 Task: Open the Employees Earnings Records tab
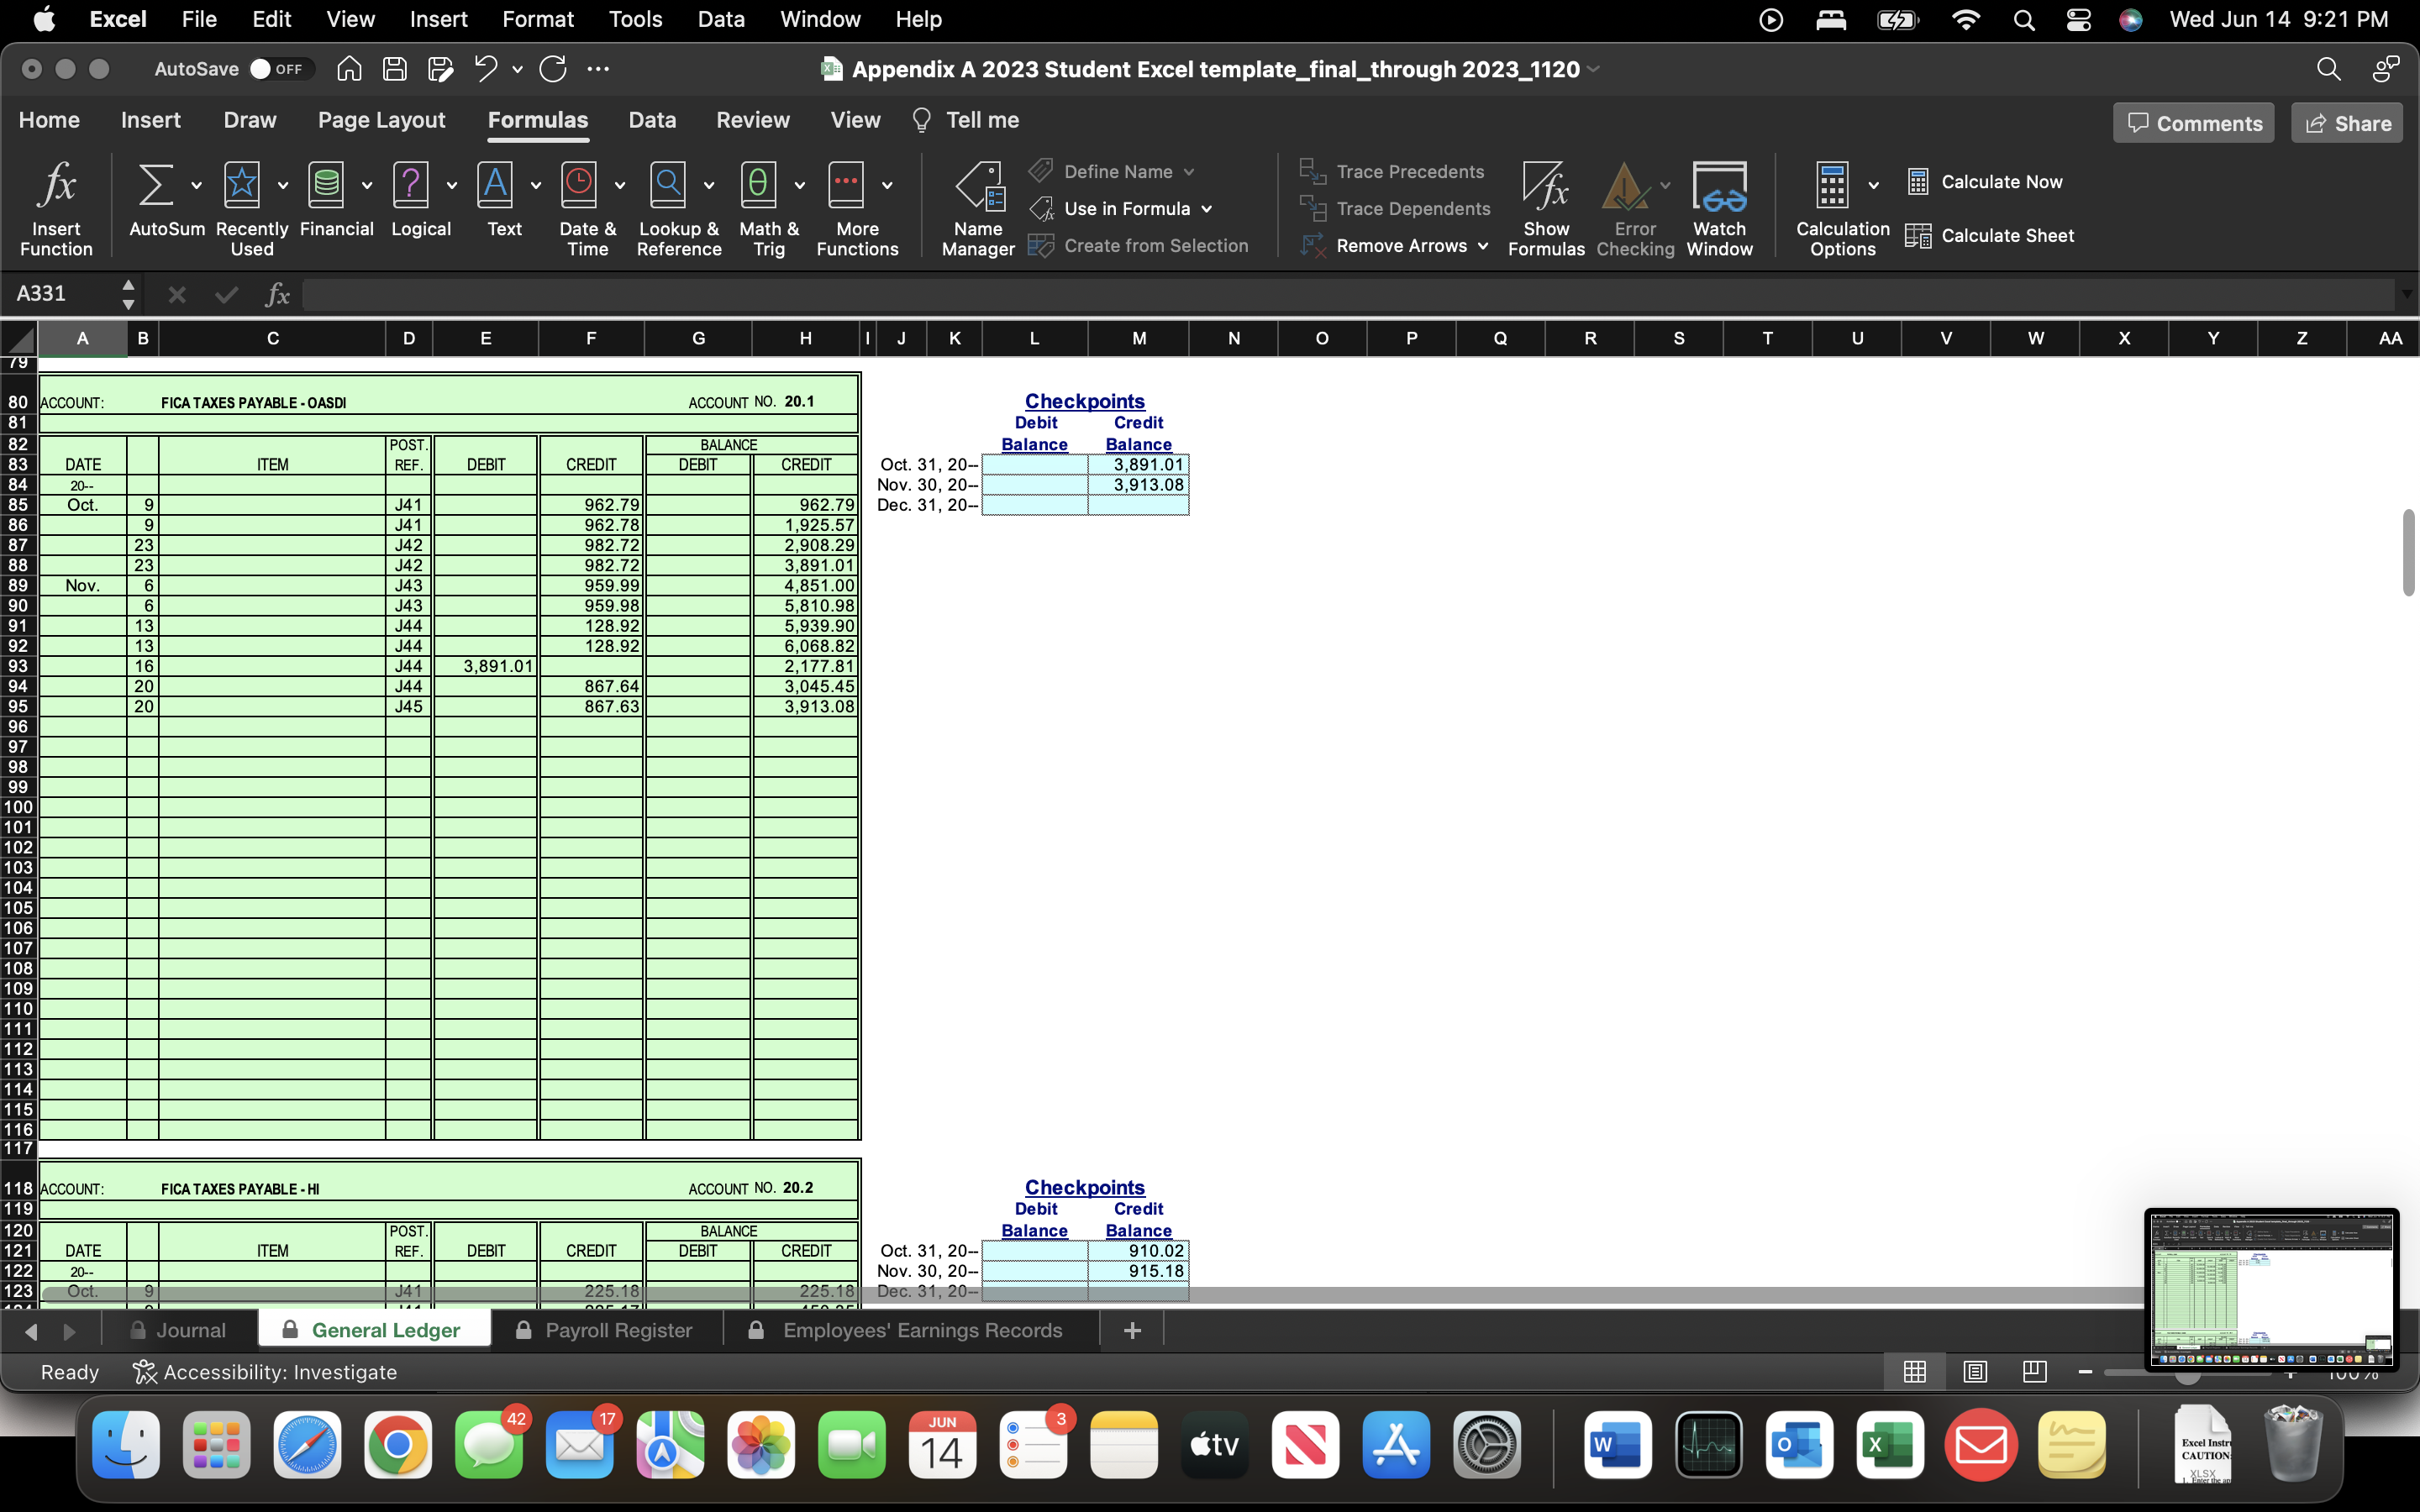pyautogui.click(x=920, y=1331)
